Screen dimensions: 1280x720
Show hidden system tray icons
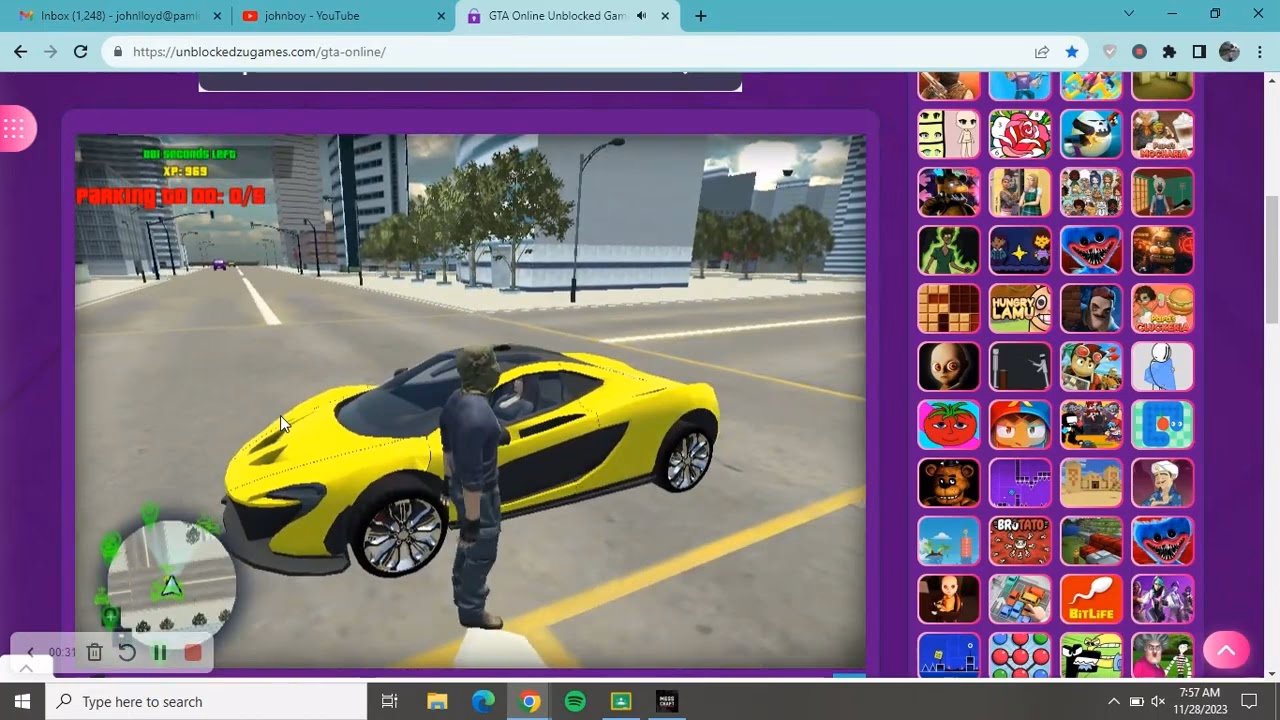pyautogui.click(x=1114, y=701)
